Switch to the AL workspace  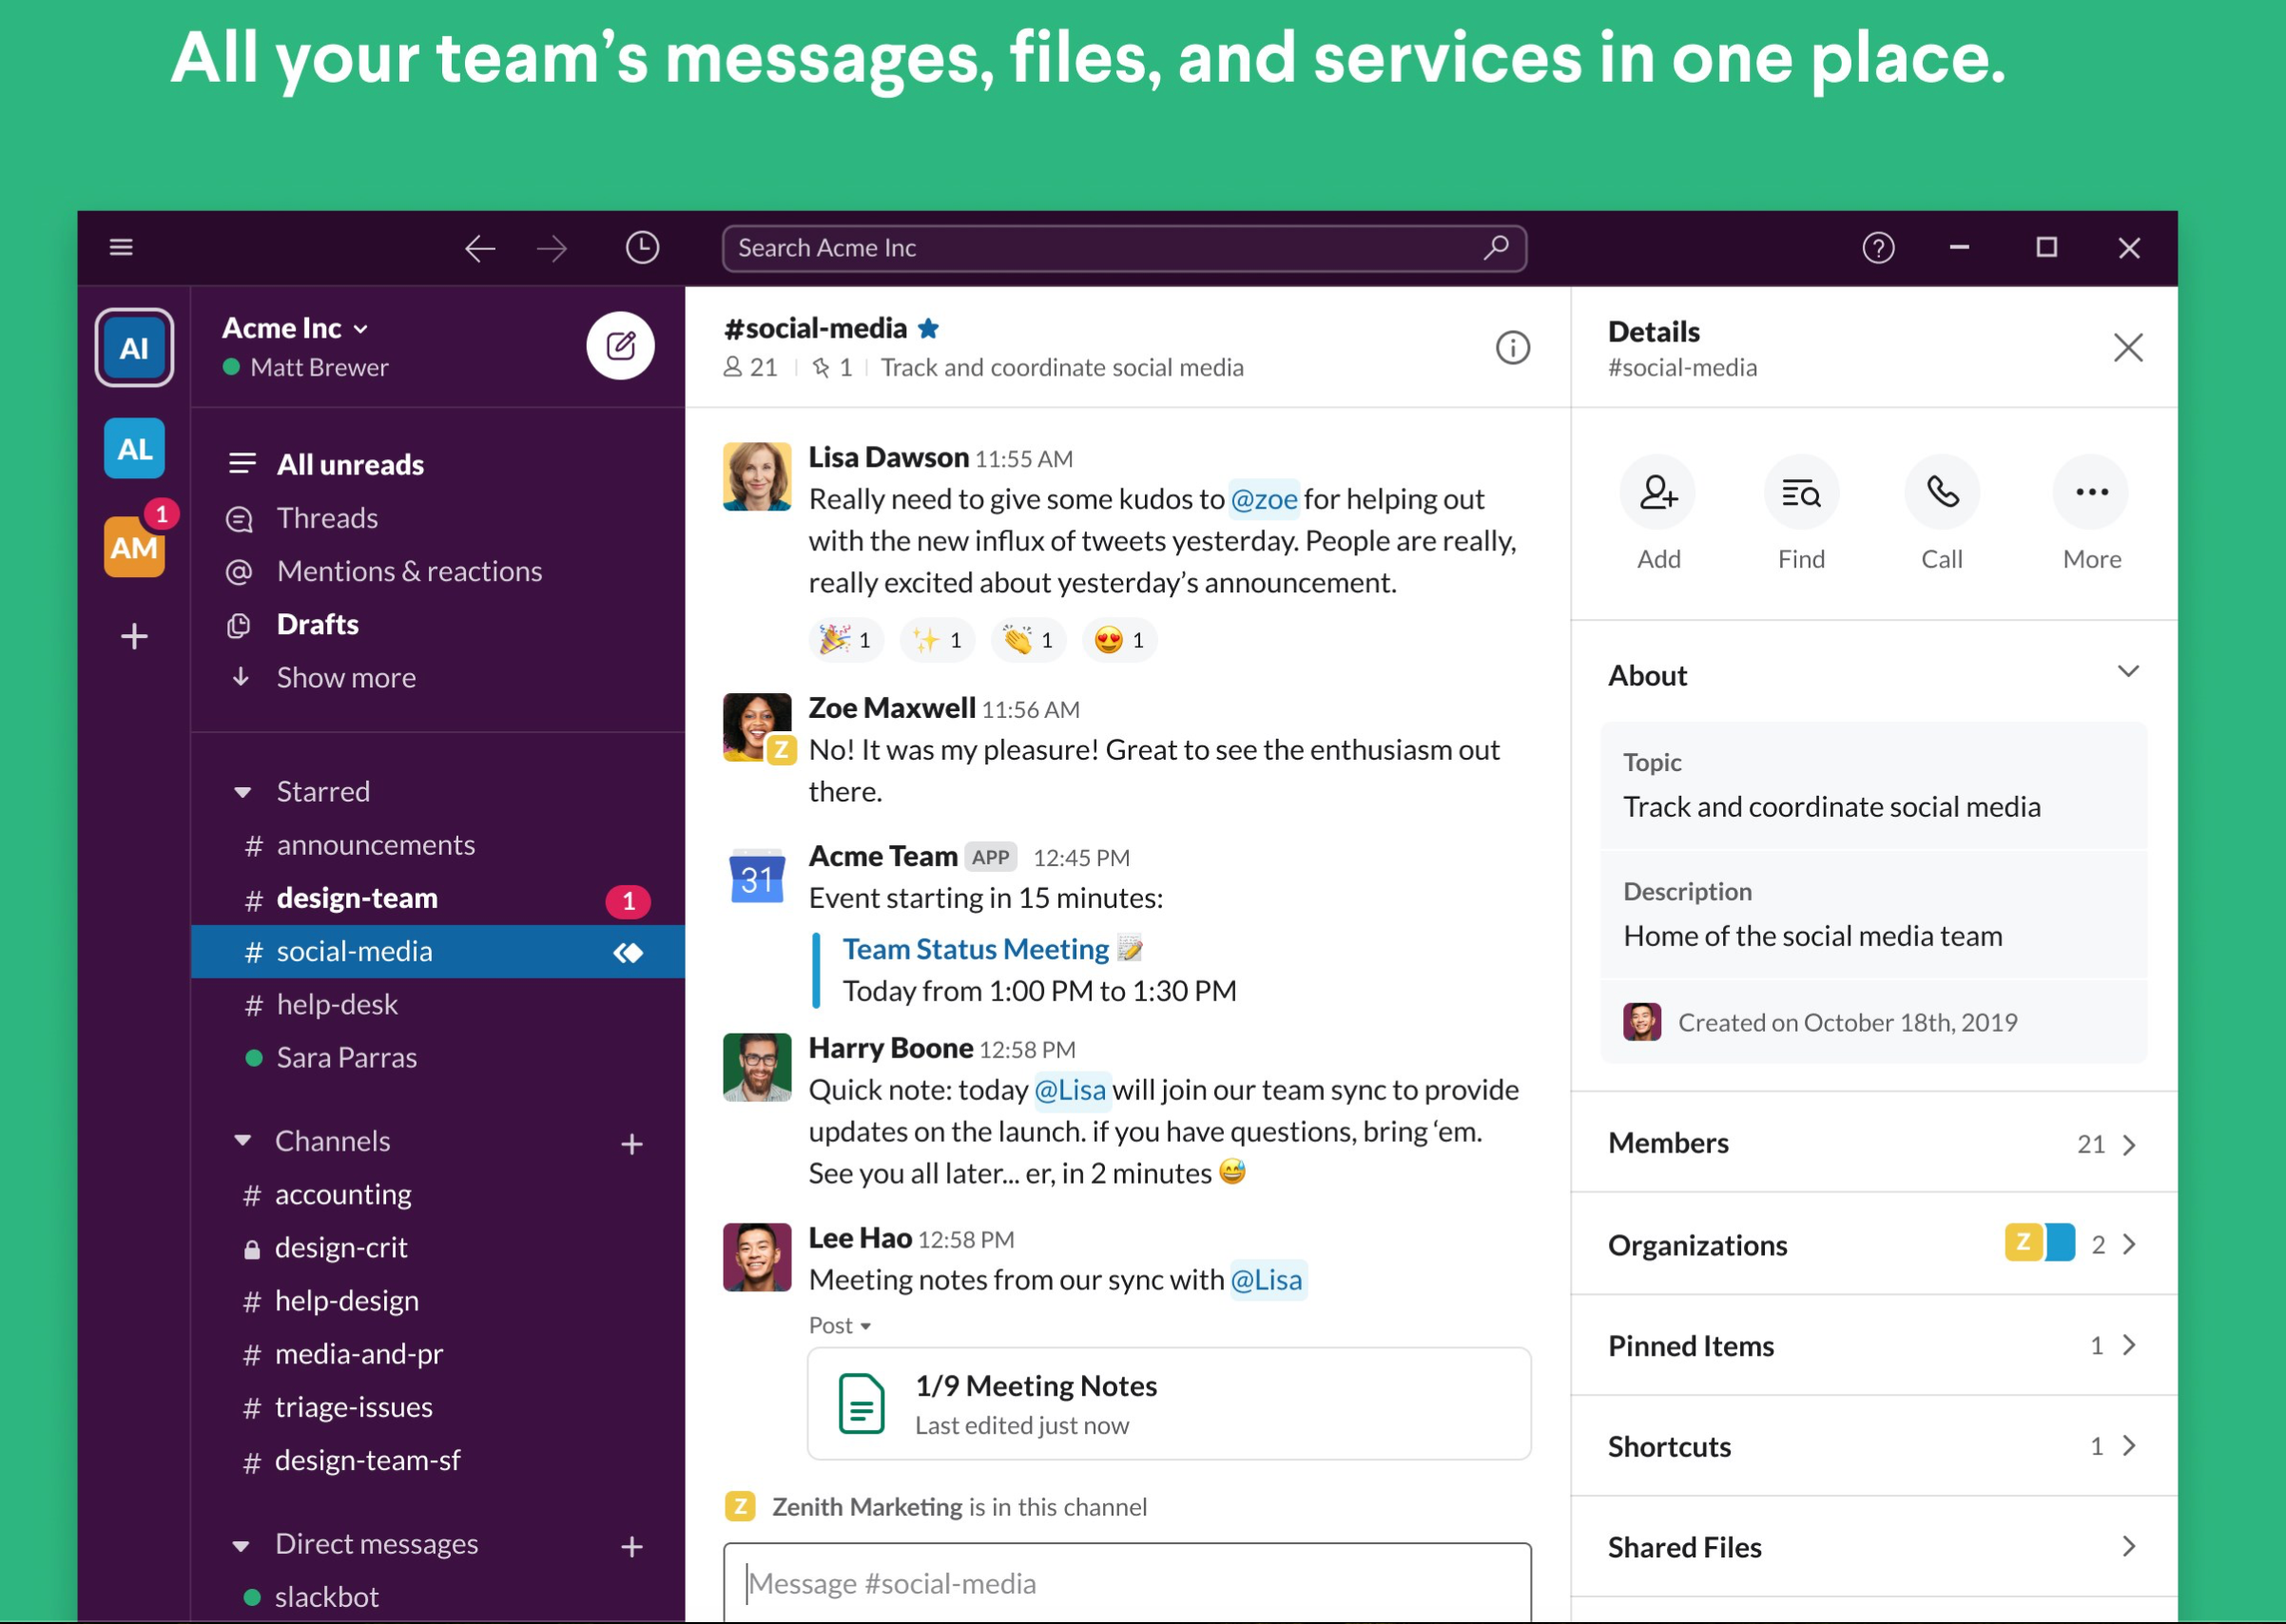tap(134, 449)
